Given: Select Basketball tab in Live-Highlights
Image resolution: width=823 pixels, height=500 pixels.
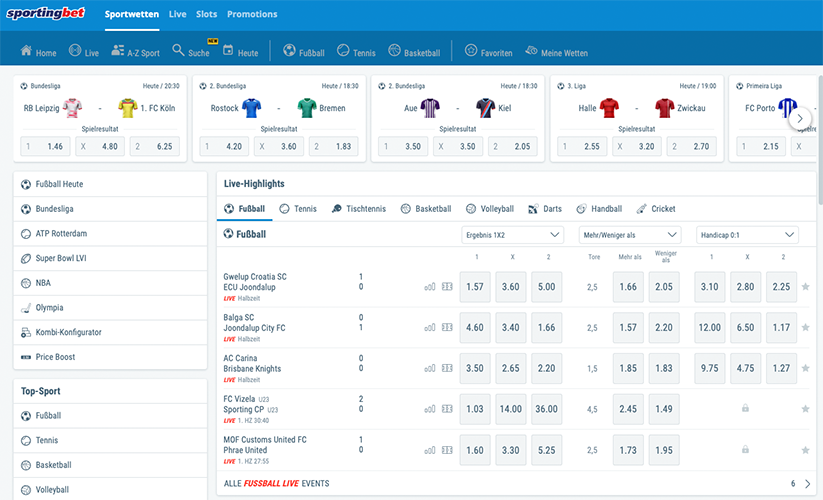Looking at the screenshot, I should tap(426, 209).
